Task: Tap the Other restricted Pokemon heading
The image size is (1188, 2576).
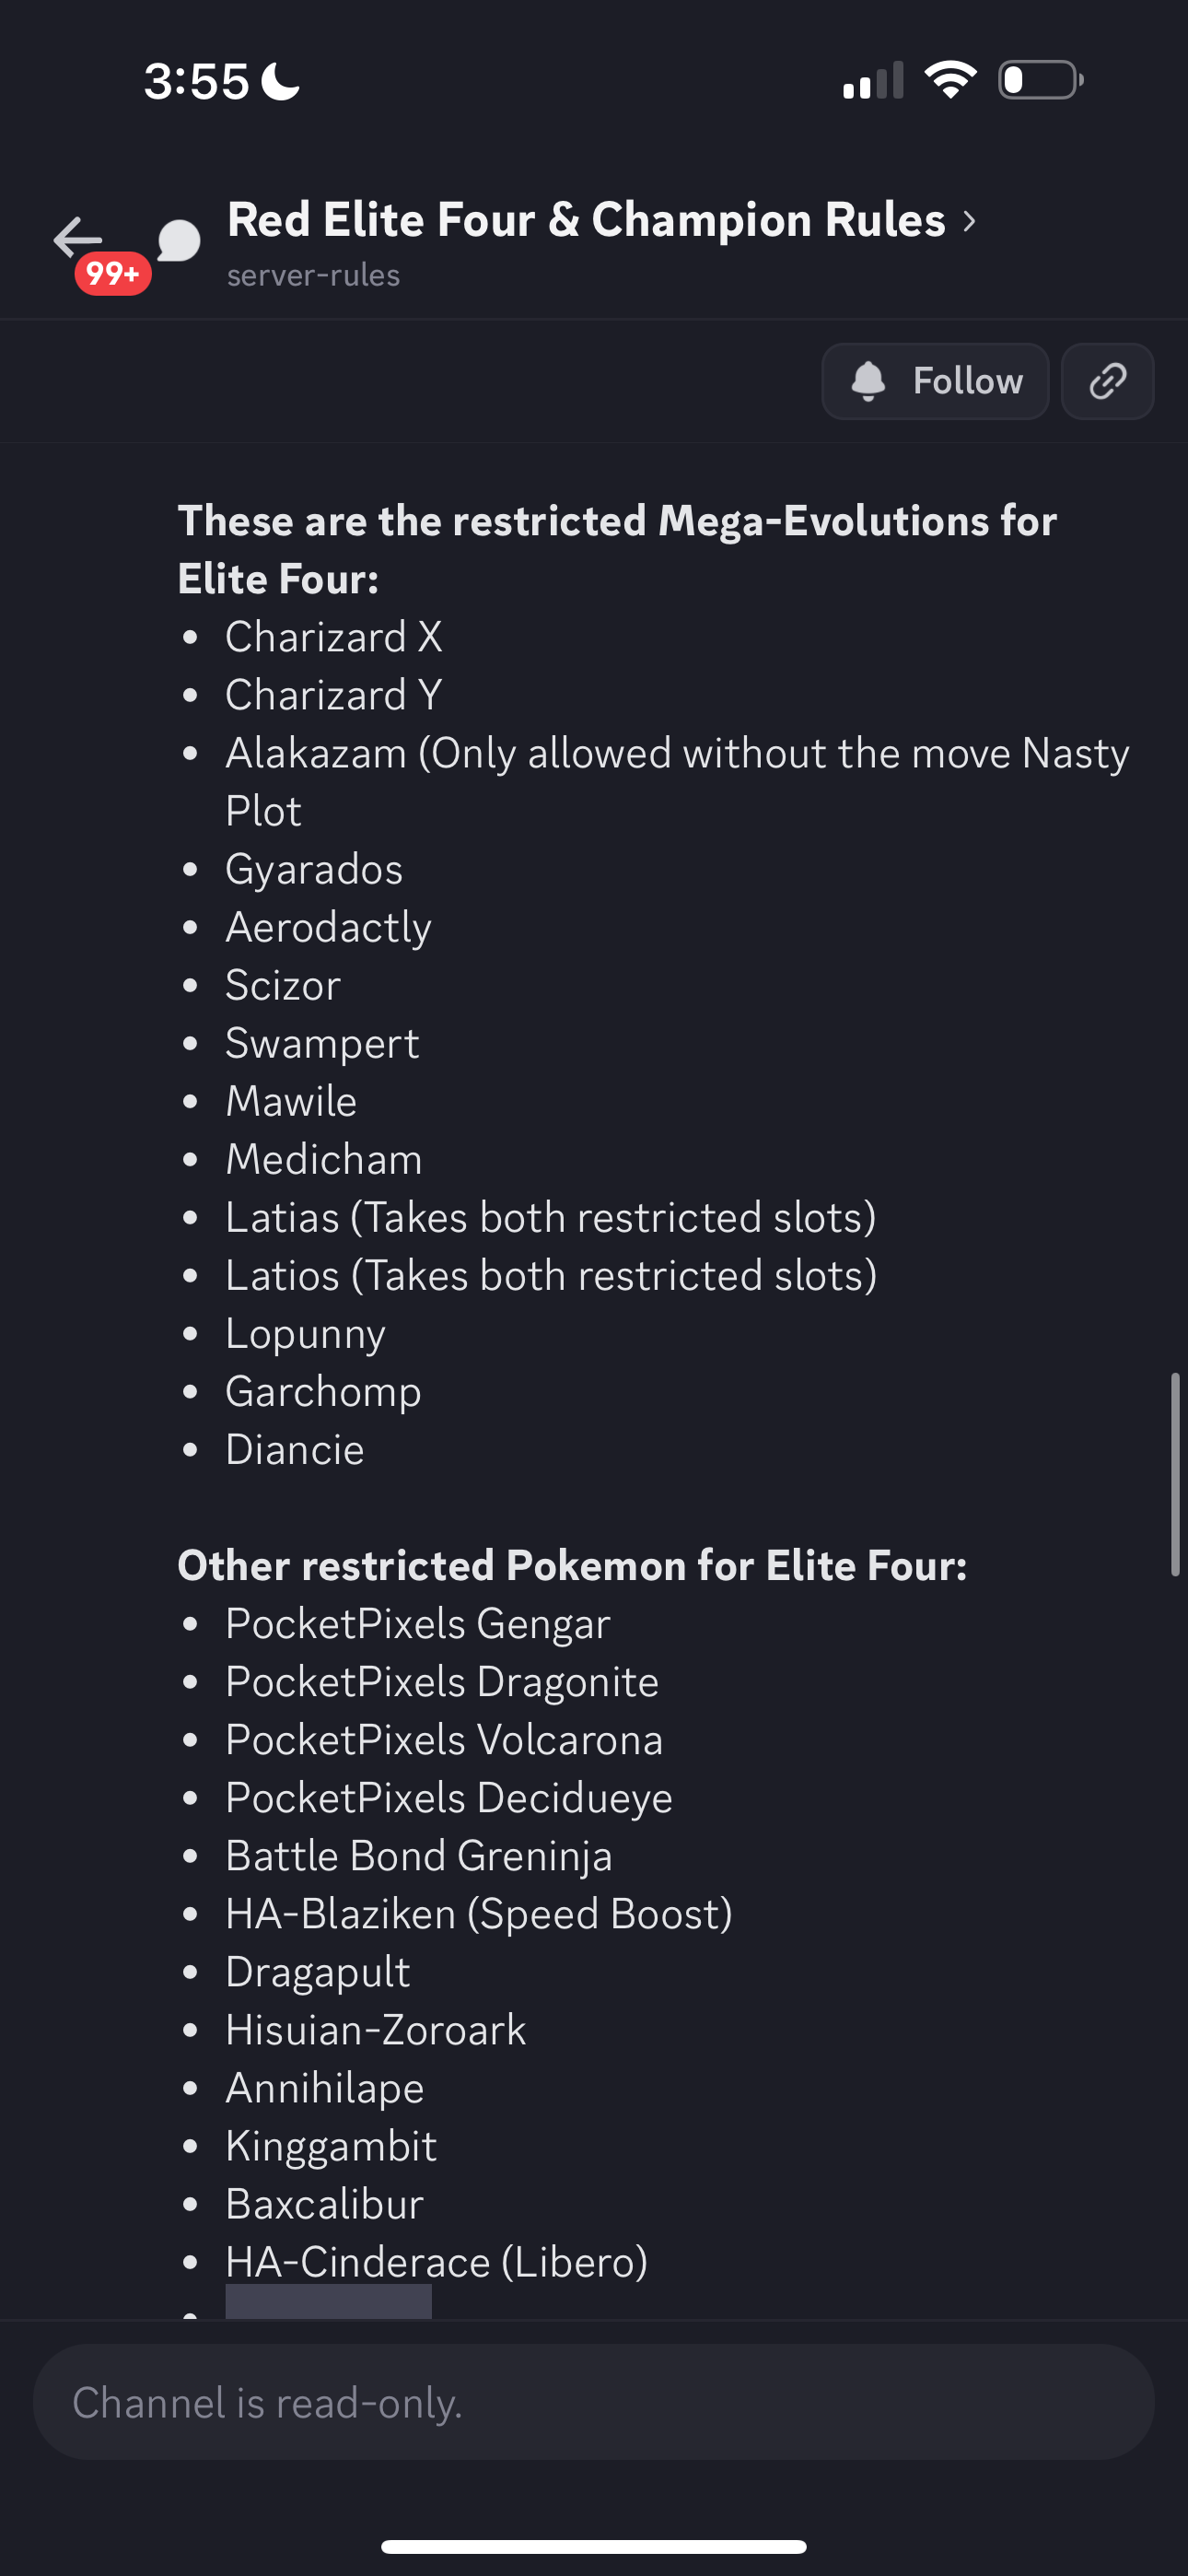Action: pos(572,1565)
